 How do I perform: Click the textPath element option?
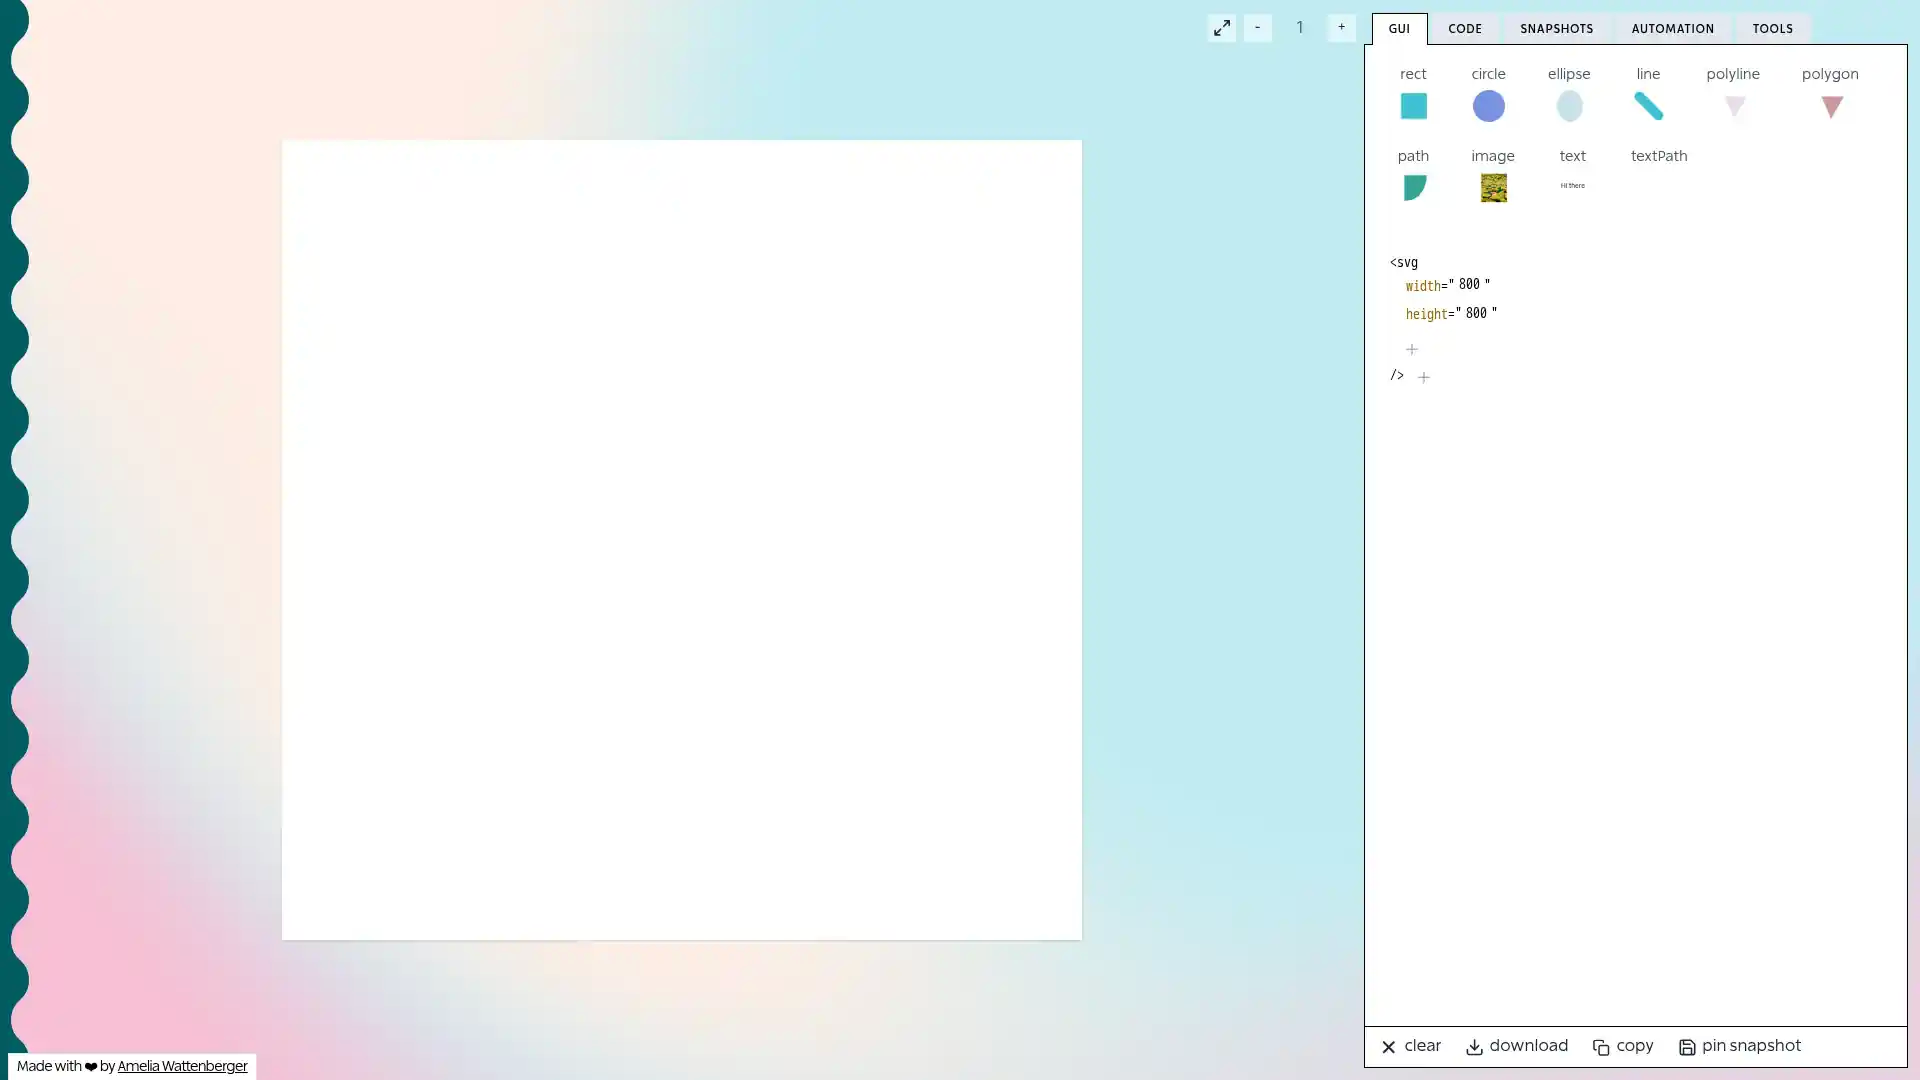1658,156
